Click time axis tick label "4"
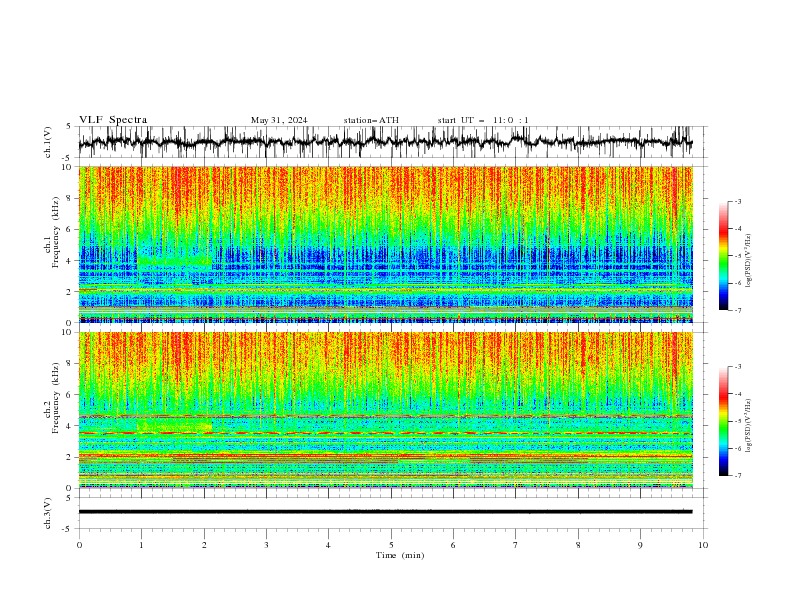The height and width of the screenshot is (612, 792). tap(328, 545)
